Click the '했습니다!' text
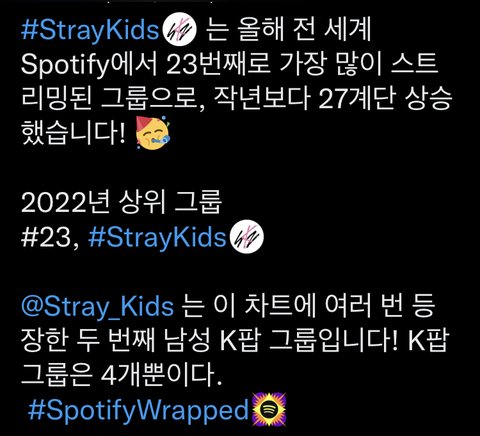The image size is (480, 436). [x=74, y=133]
